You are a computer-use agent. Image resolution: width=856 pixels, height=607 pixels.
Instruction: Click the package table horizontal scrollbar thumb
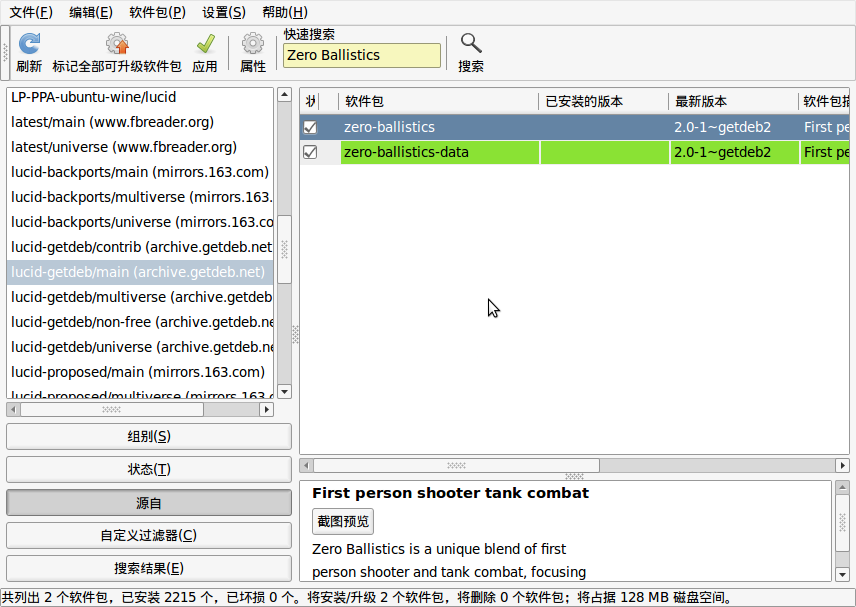[x=456, y=466]
